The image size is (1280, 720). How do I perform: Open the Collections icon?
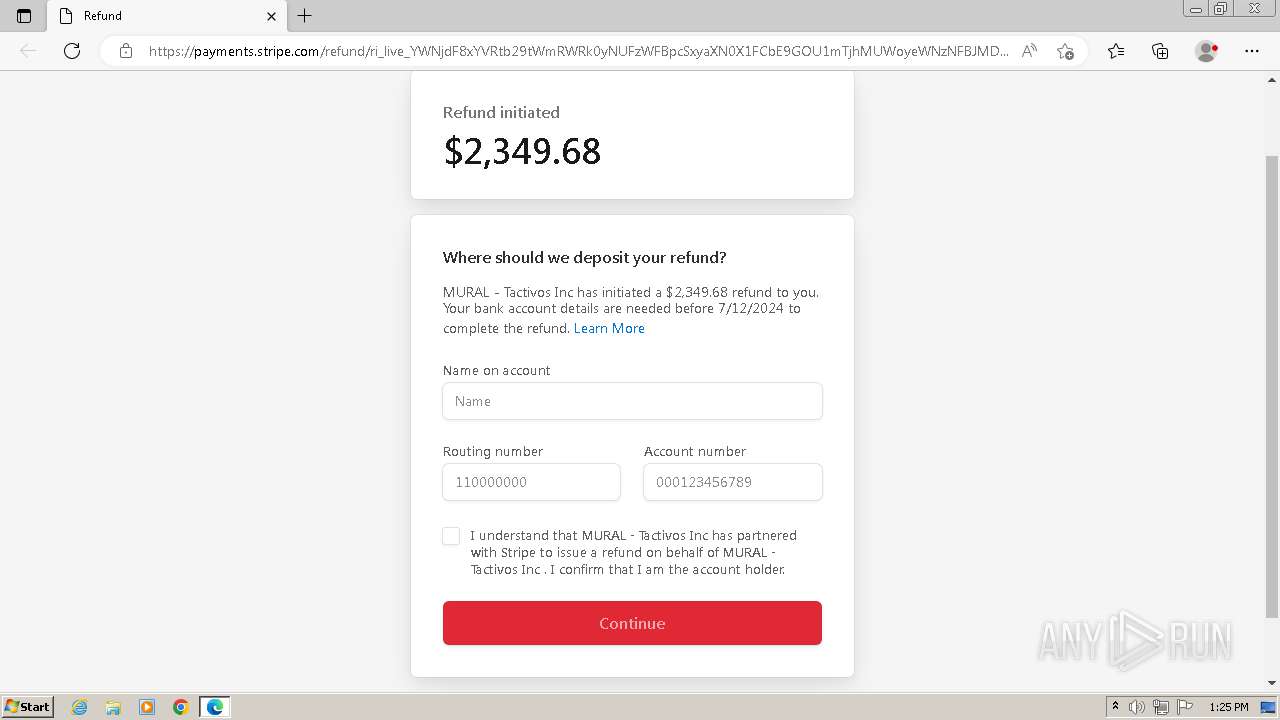click(x=1160, y=51)
